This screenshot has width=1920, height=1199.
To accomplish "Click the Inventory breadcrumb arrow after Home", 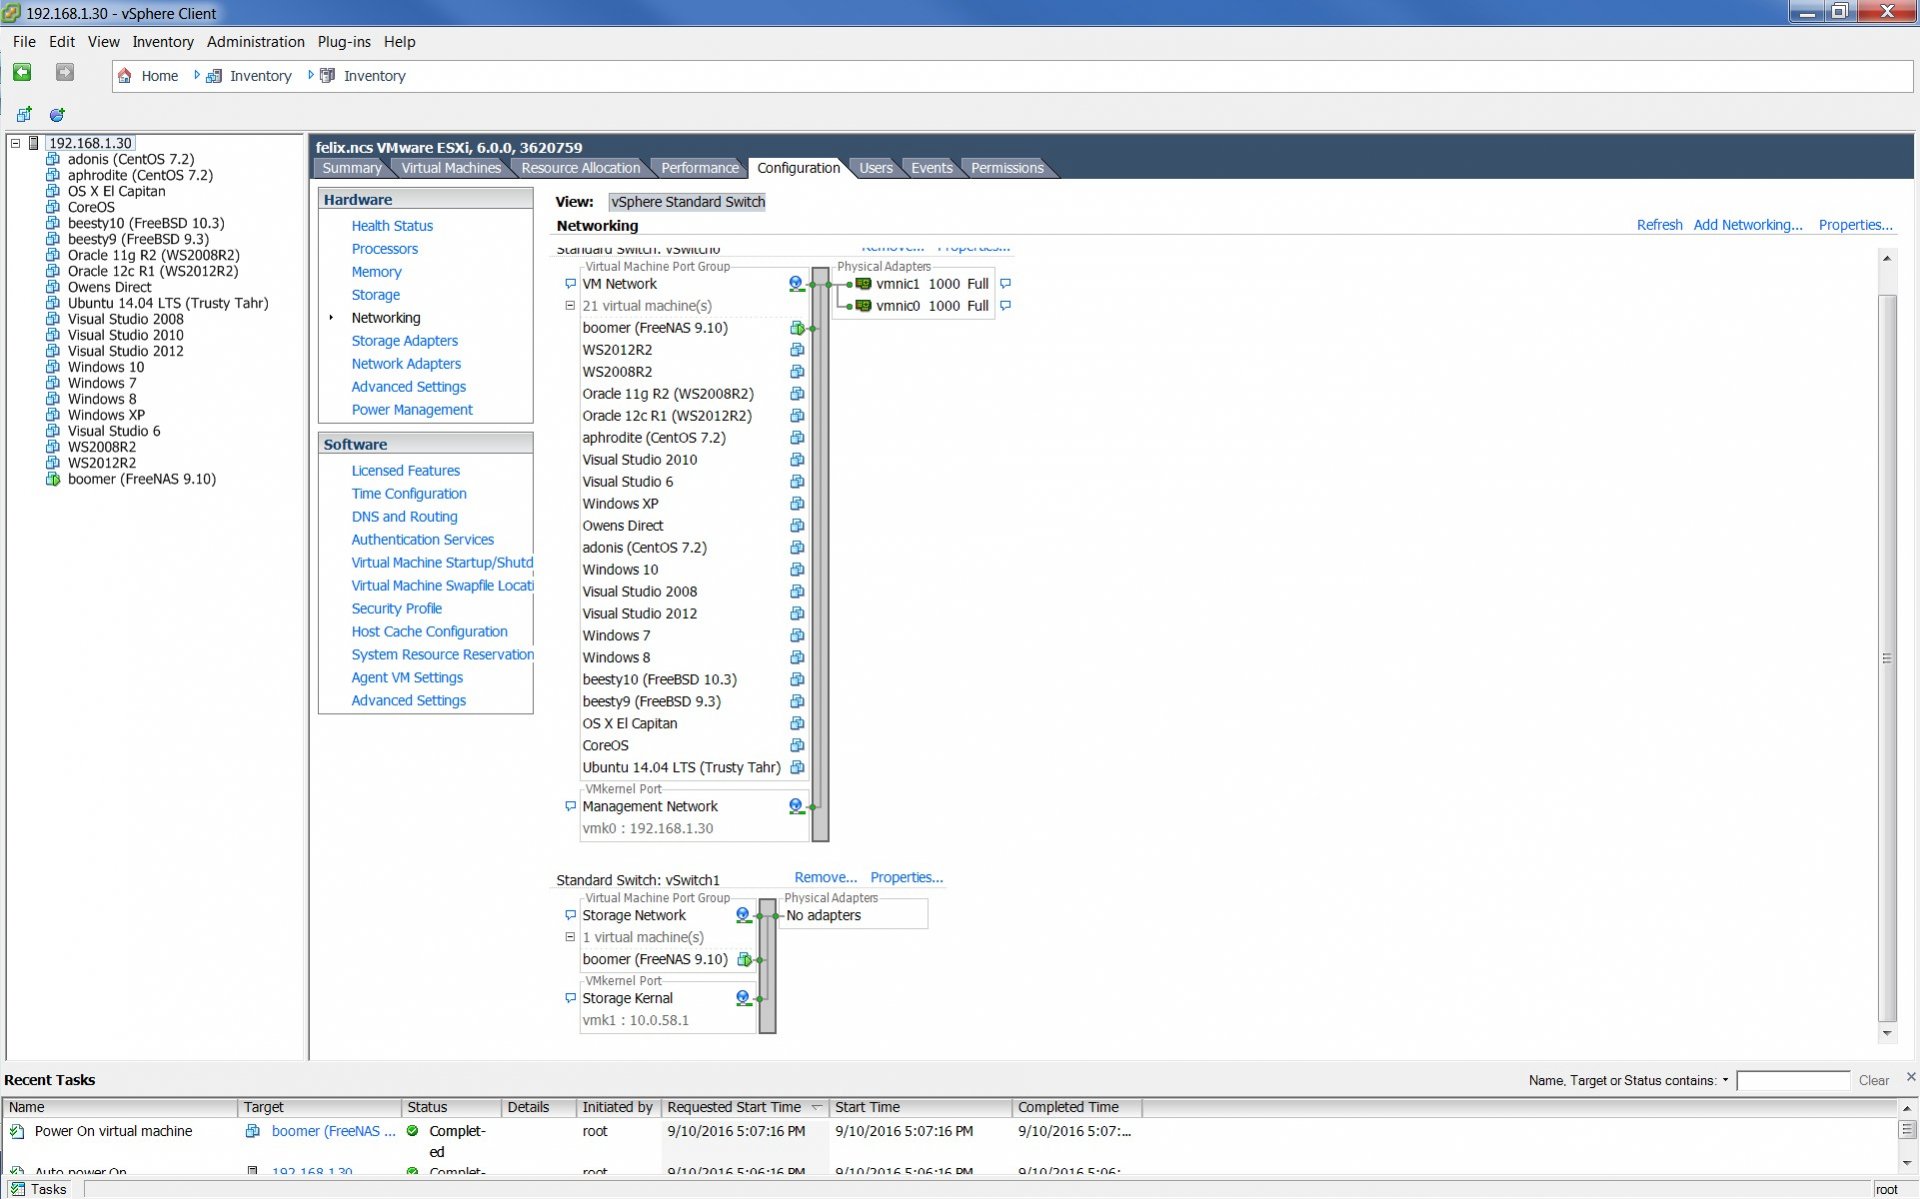I will 197,75.
